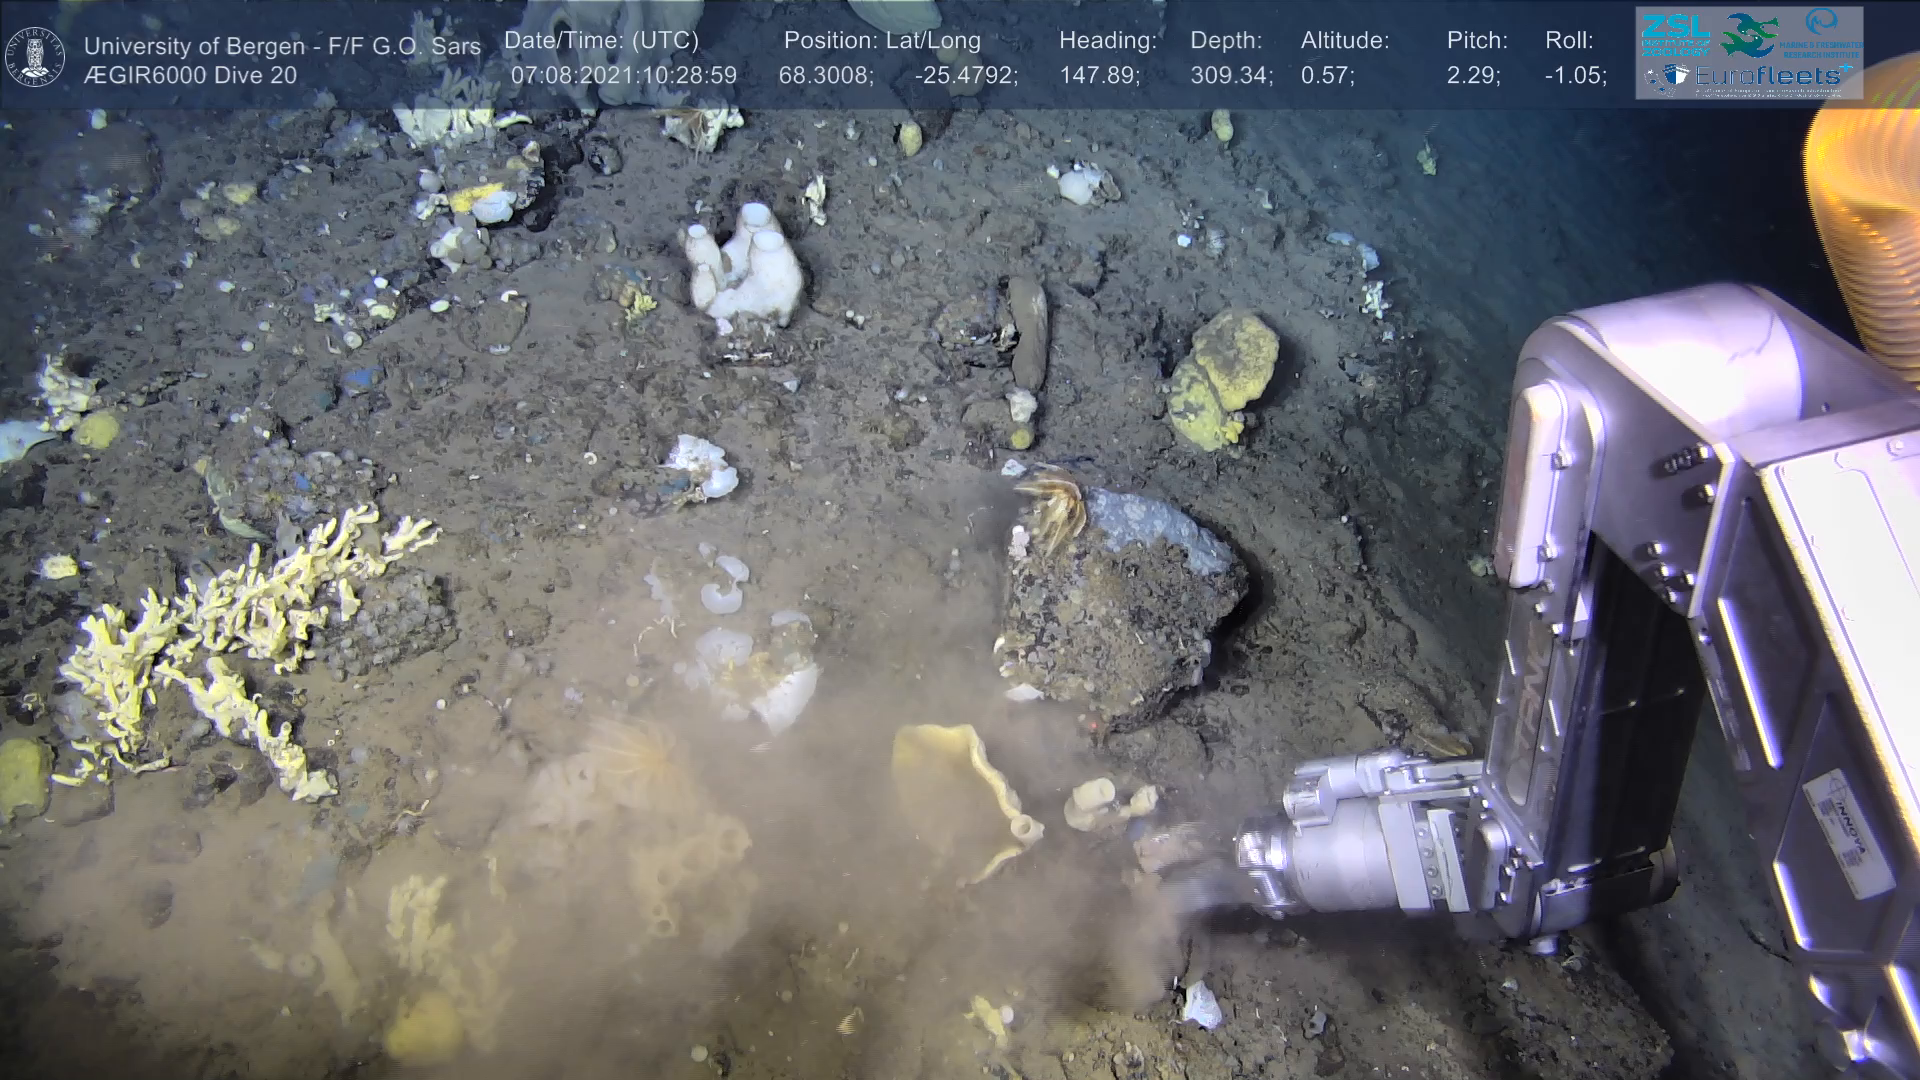Select the latitude value 68.3008
The width and height of the screenshot is (1920, 1080).
[825, 76]
